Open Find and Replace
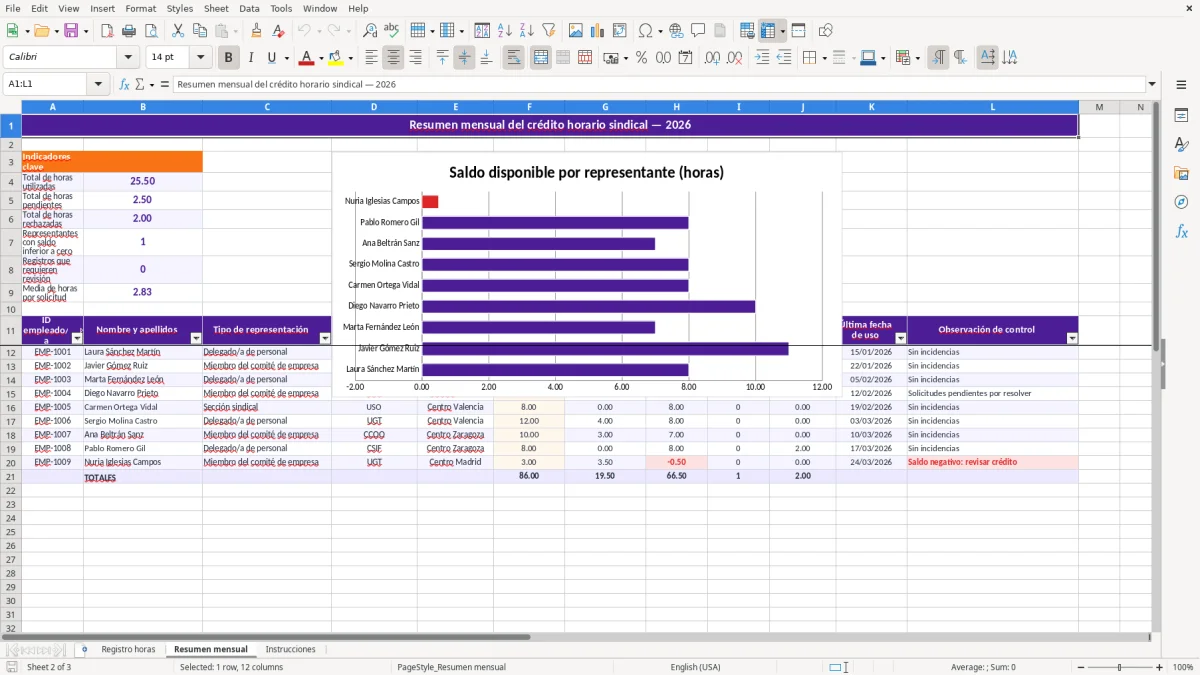 pos(370,31)
